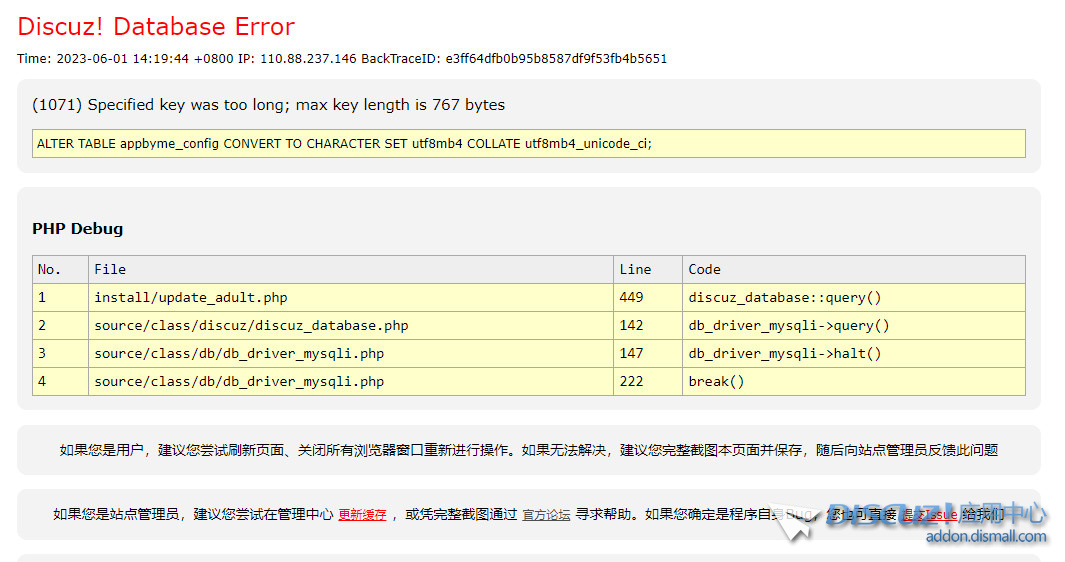Click the IP address 110.88.237.146
Screen dimensions: 1065x562
pos(308,59)
